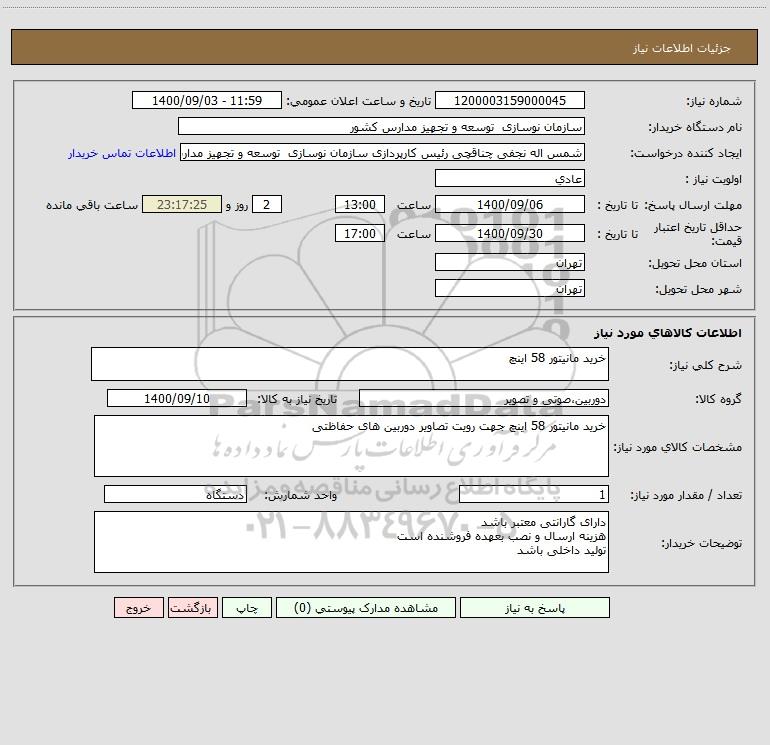Click label 'استان محل تحویل:'
The width and height of the screenshot is (770, 745).
click(x=695, y=264)
